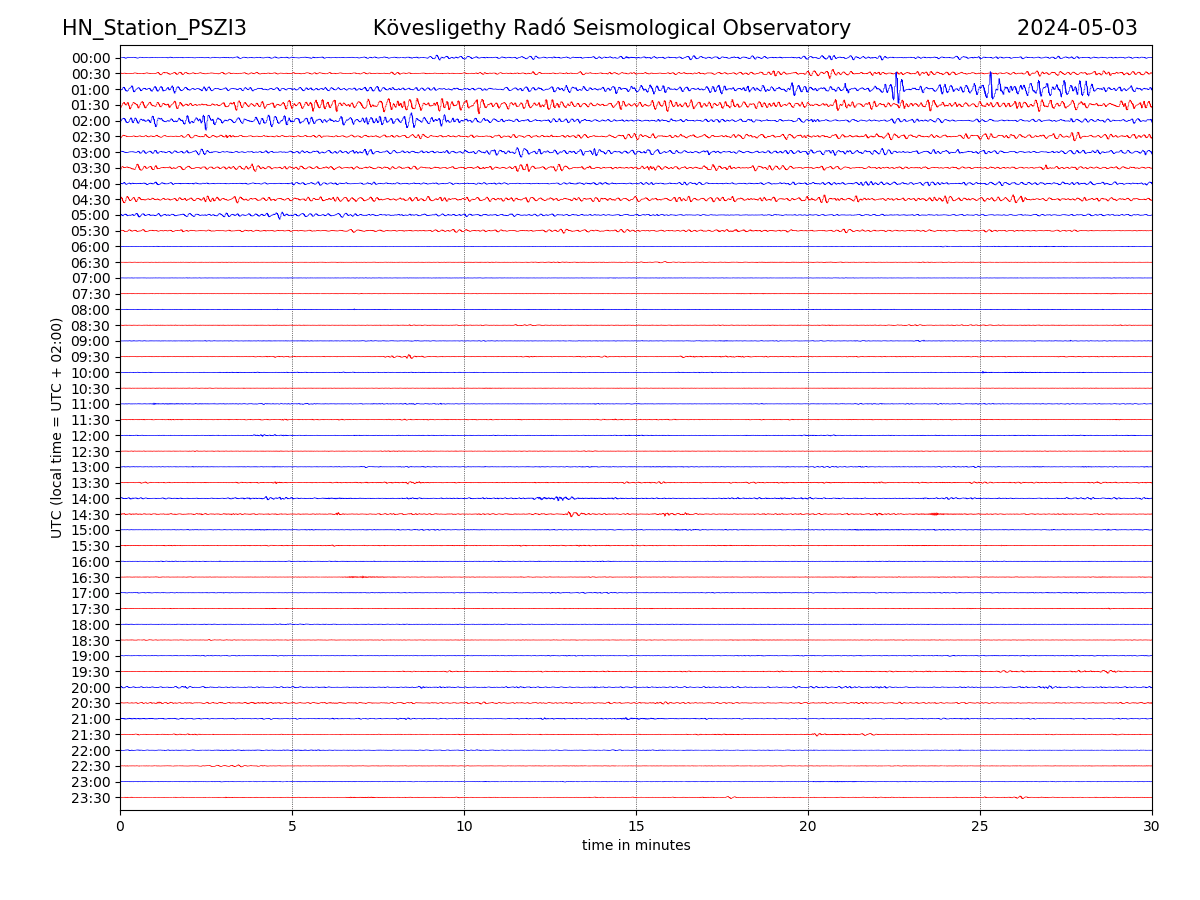Image resolution: width=1200 pixels, height=900 pixels.
Task: Click the HN_Station_PSZI3 station label
Action: (x=154, y=28)
